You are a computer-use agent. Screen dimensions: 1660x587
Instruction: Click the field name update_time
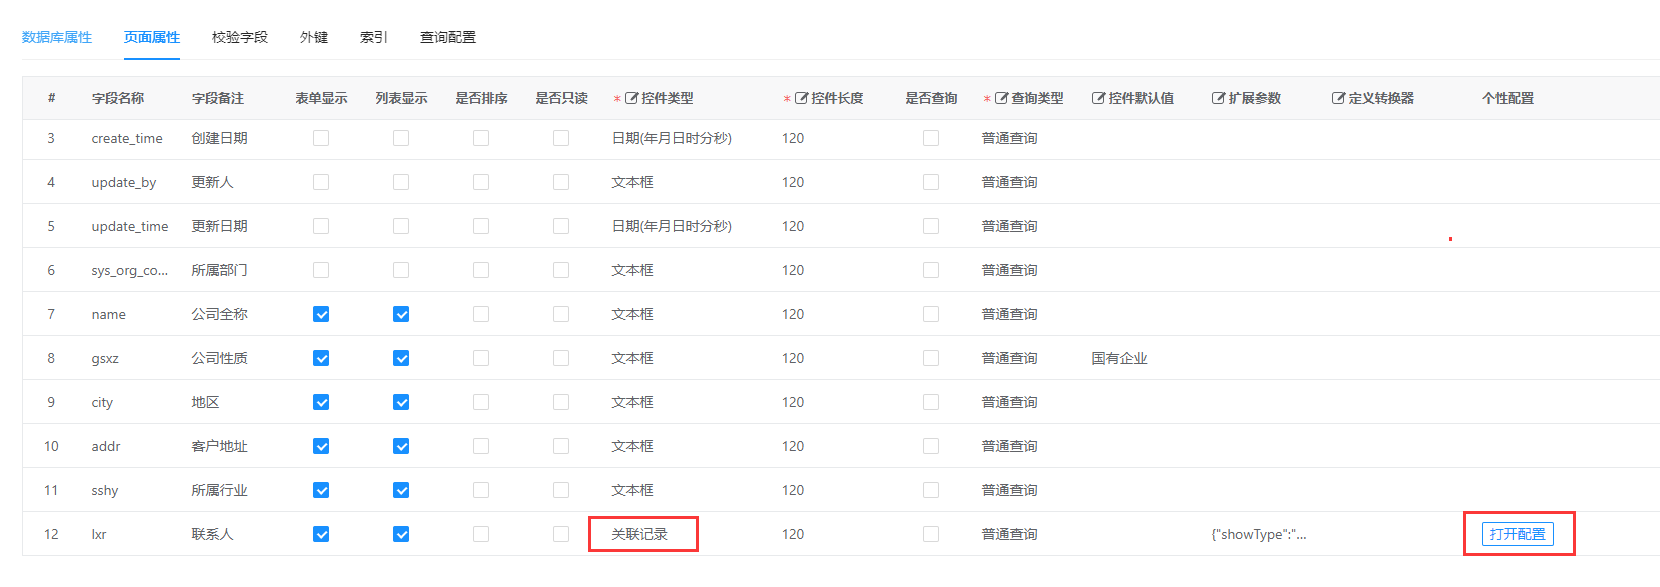[x=130, y=226]
